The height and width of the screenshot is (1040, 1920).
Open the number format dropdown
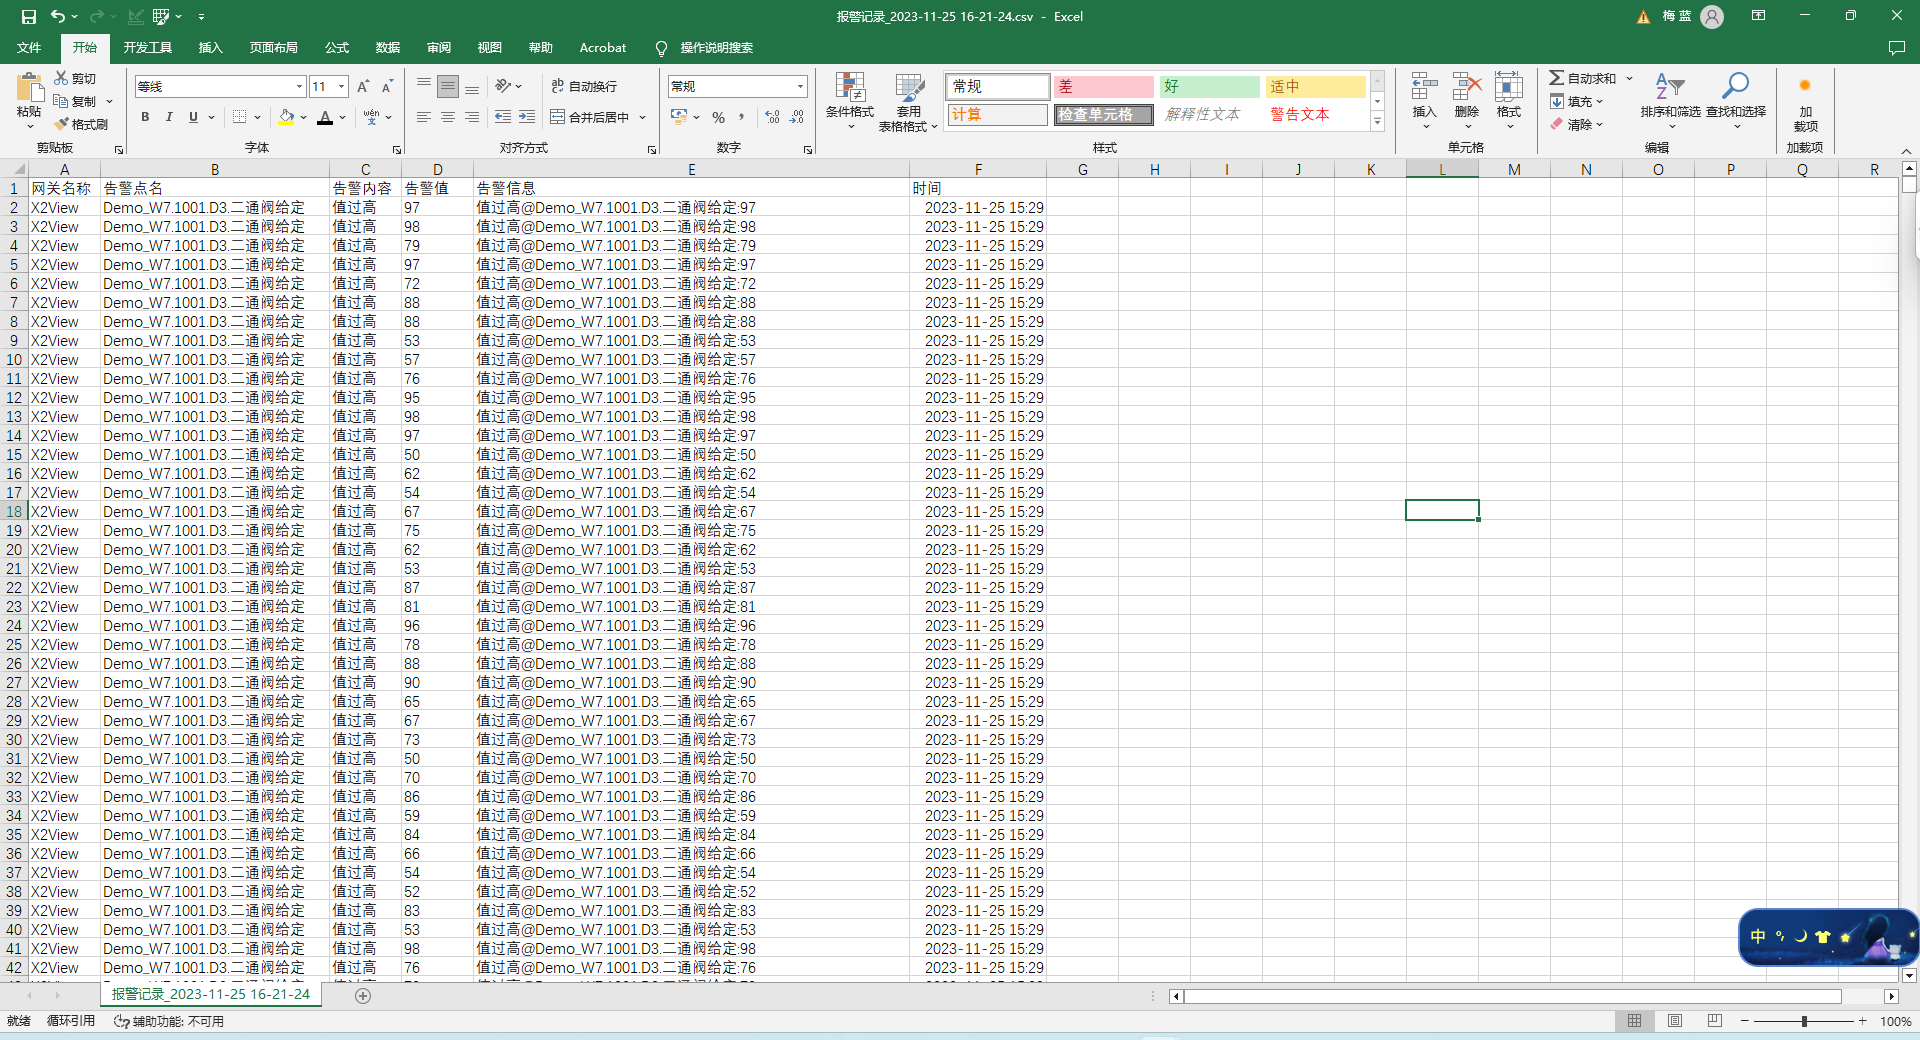[x=800, y=87]
